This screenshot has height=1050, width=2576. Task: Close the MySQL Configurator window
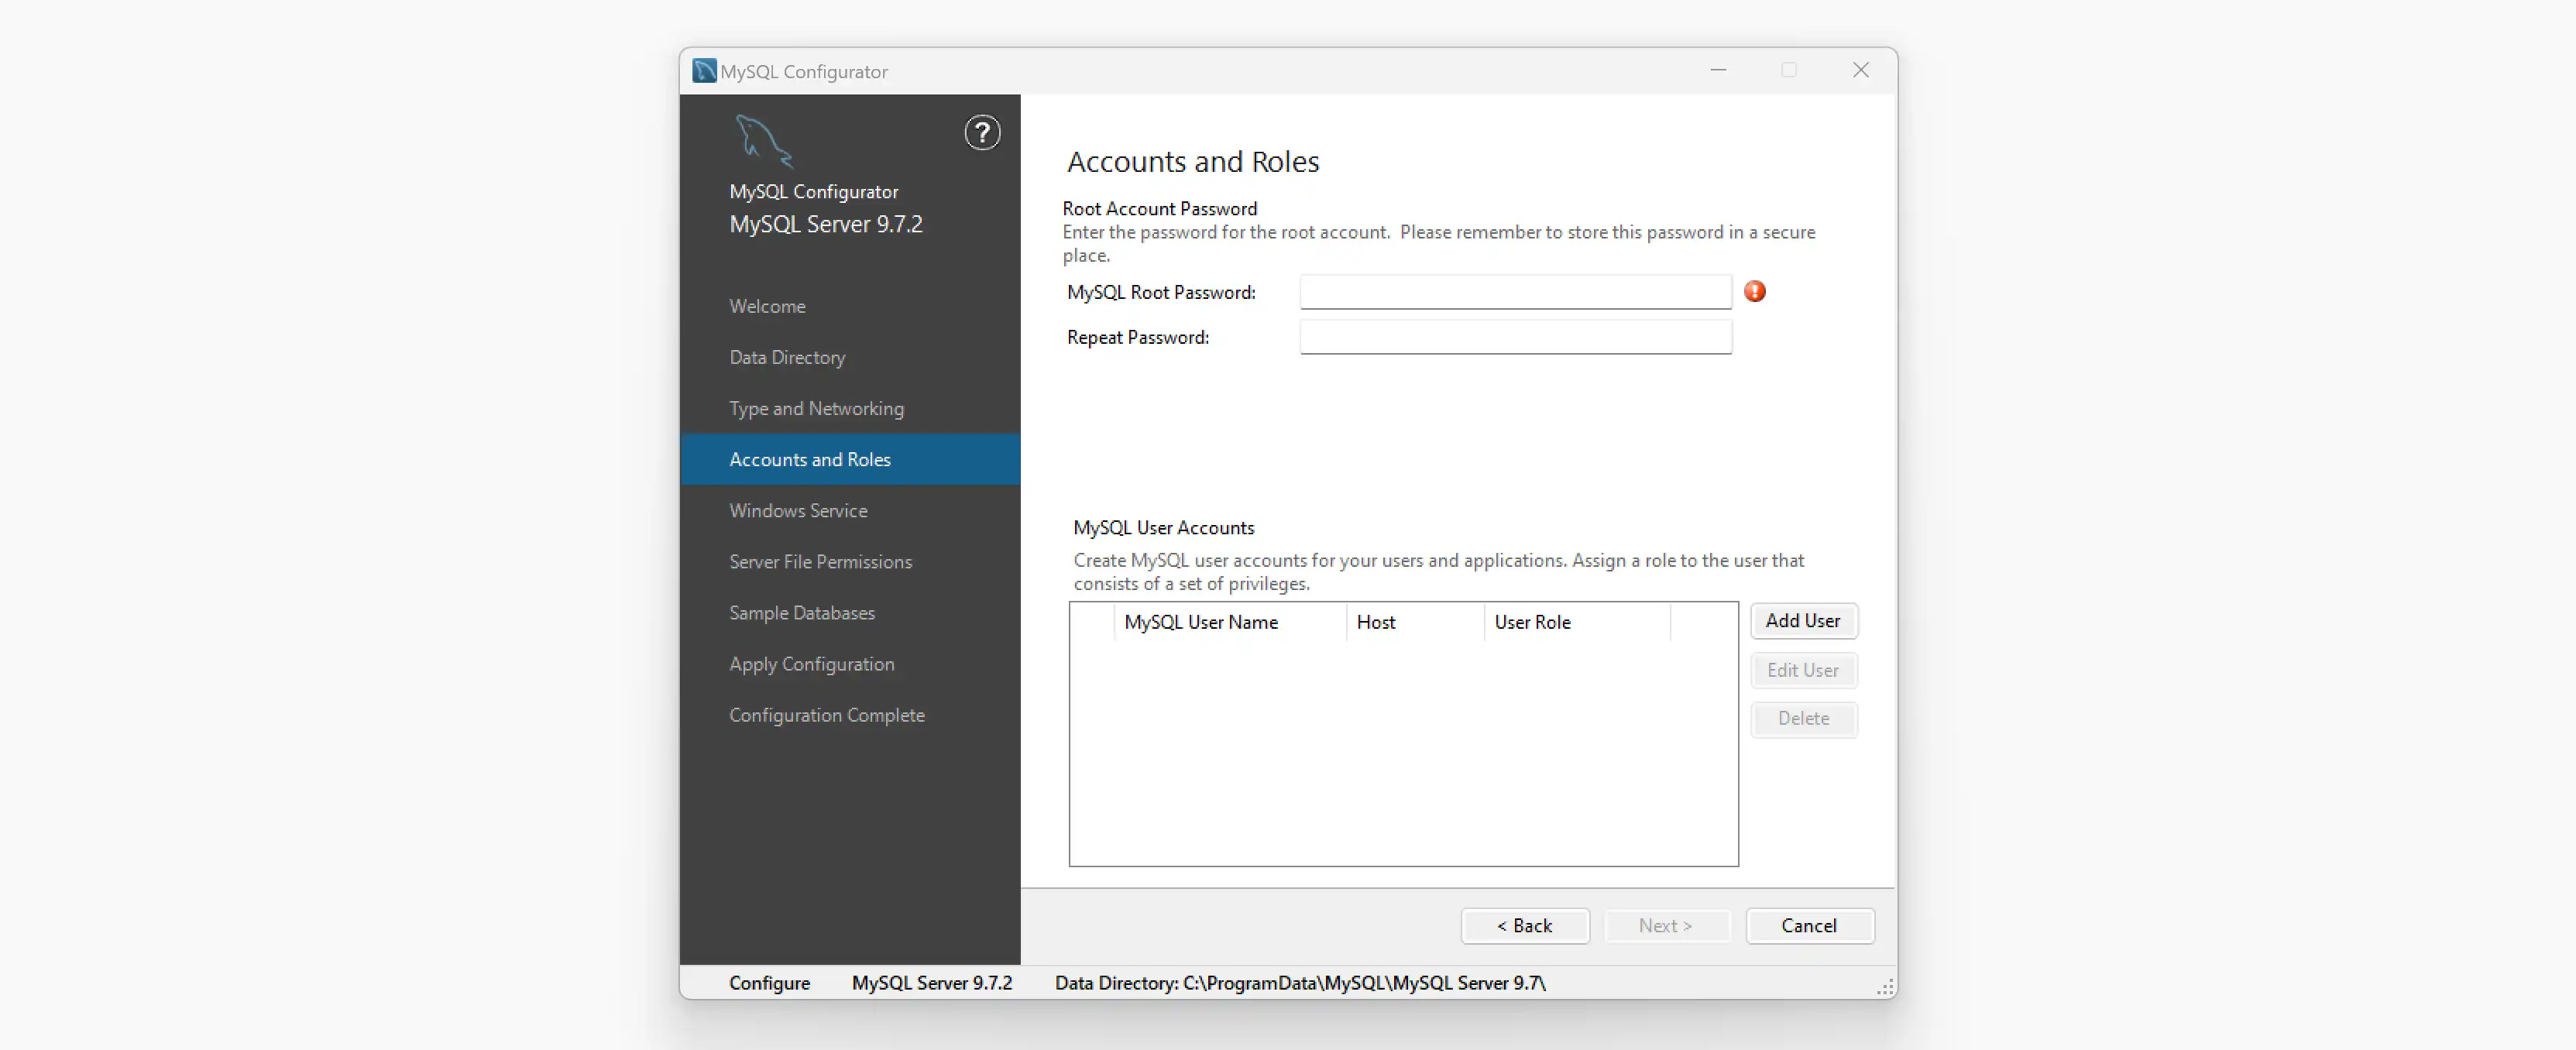tap(1860, 70)
